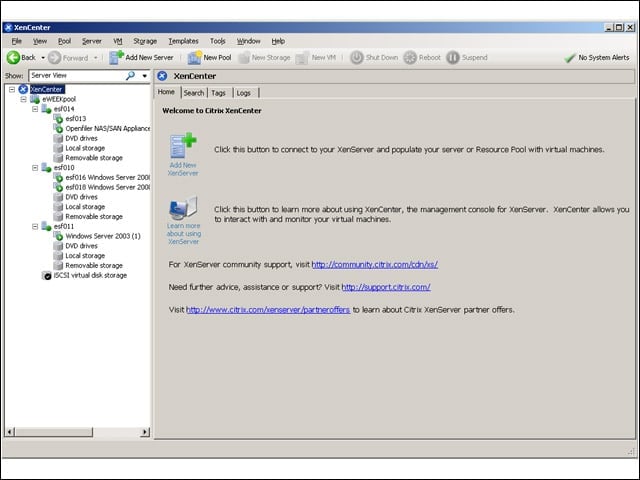Open the Help menu
640x480 pixels.
point(278,41)
